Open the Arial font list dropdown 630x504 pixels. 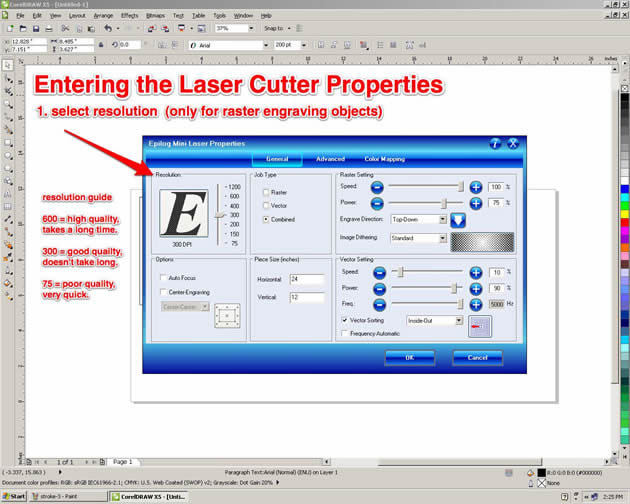266,45
